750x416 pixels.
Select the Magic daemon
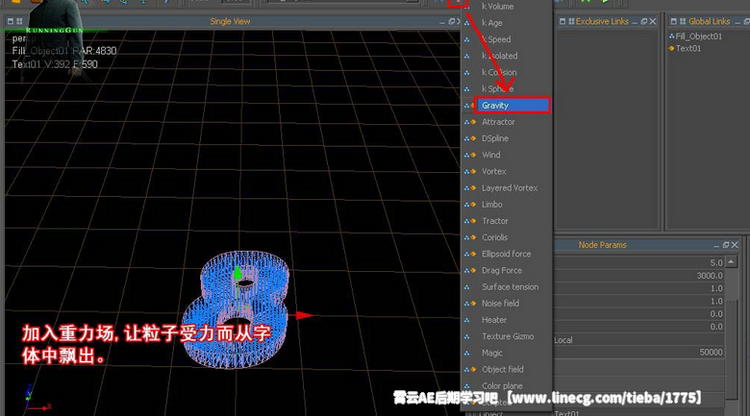492,353
